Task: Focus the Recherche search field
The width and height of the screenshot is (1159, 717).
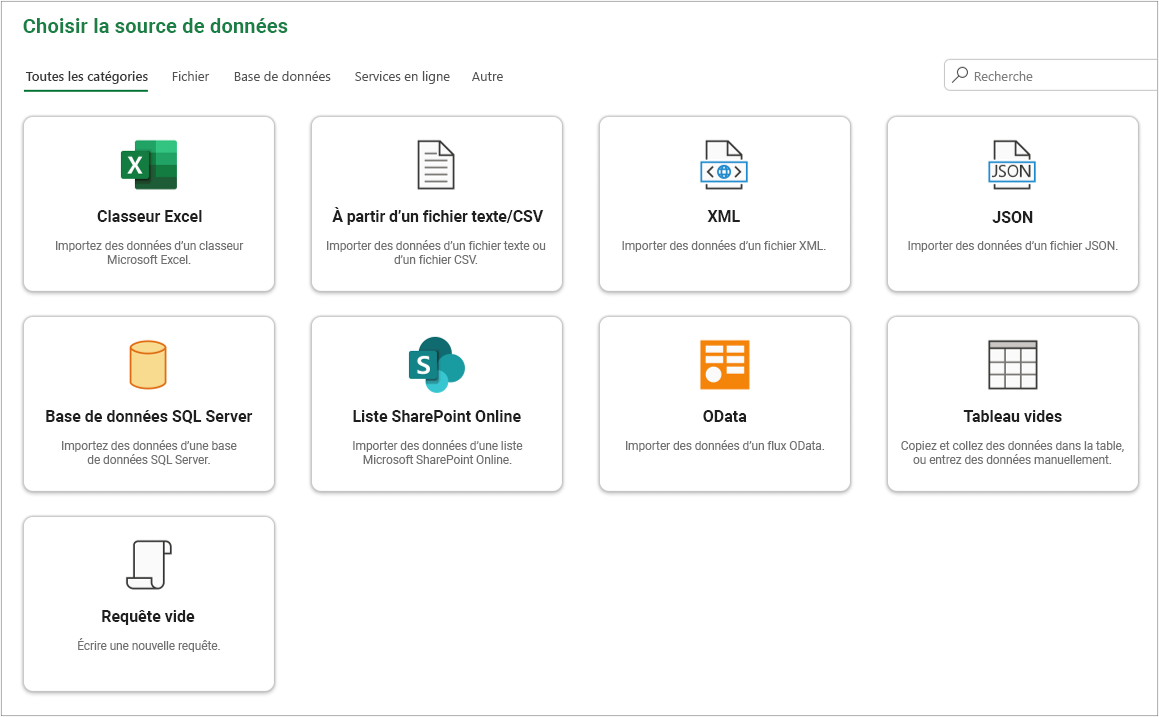Action: [x=1051, y=75]
